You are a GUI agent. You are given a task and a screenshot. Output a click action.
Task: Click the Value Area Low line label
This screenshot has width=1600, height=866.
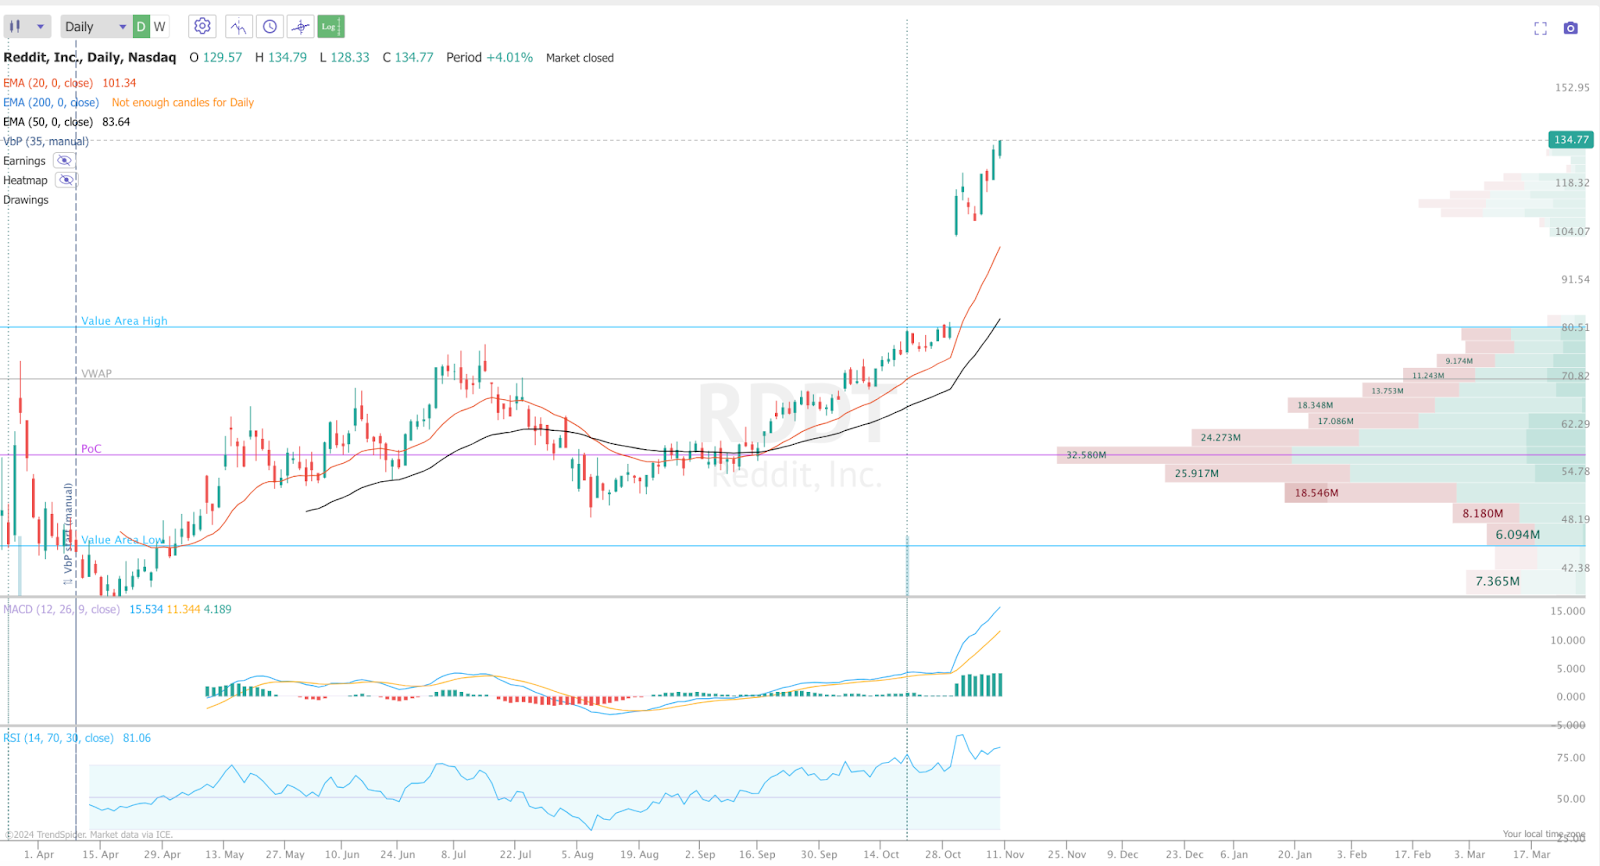click(122, 540)
